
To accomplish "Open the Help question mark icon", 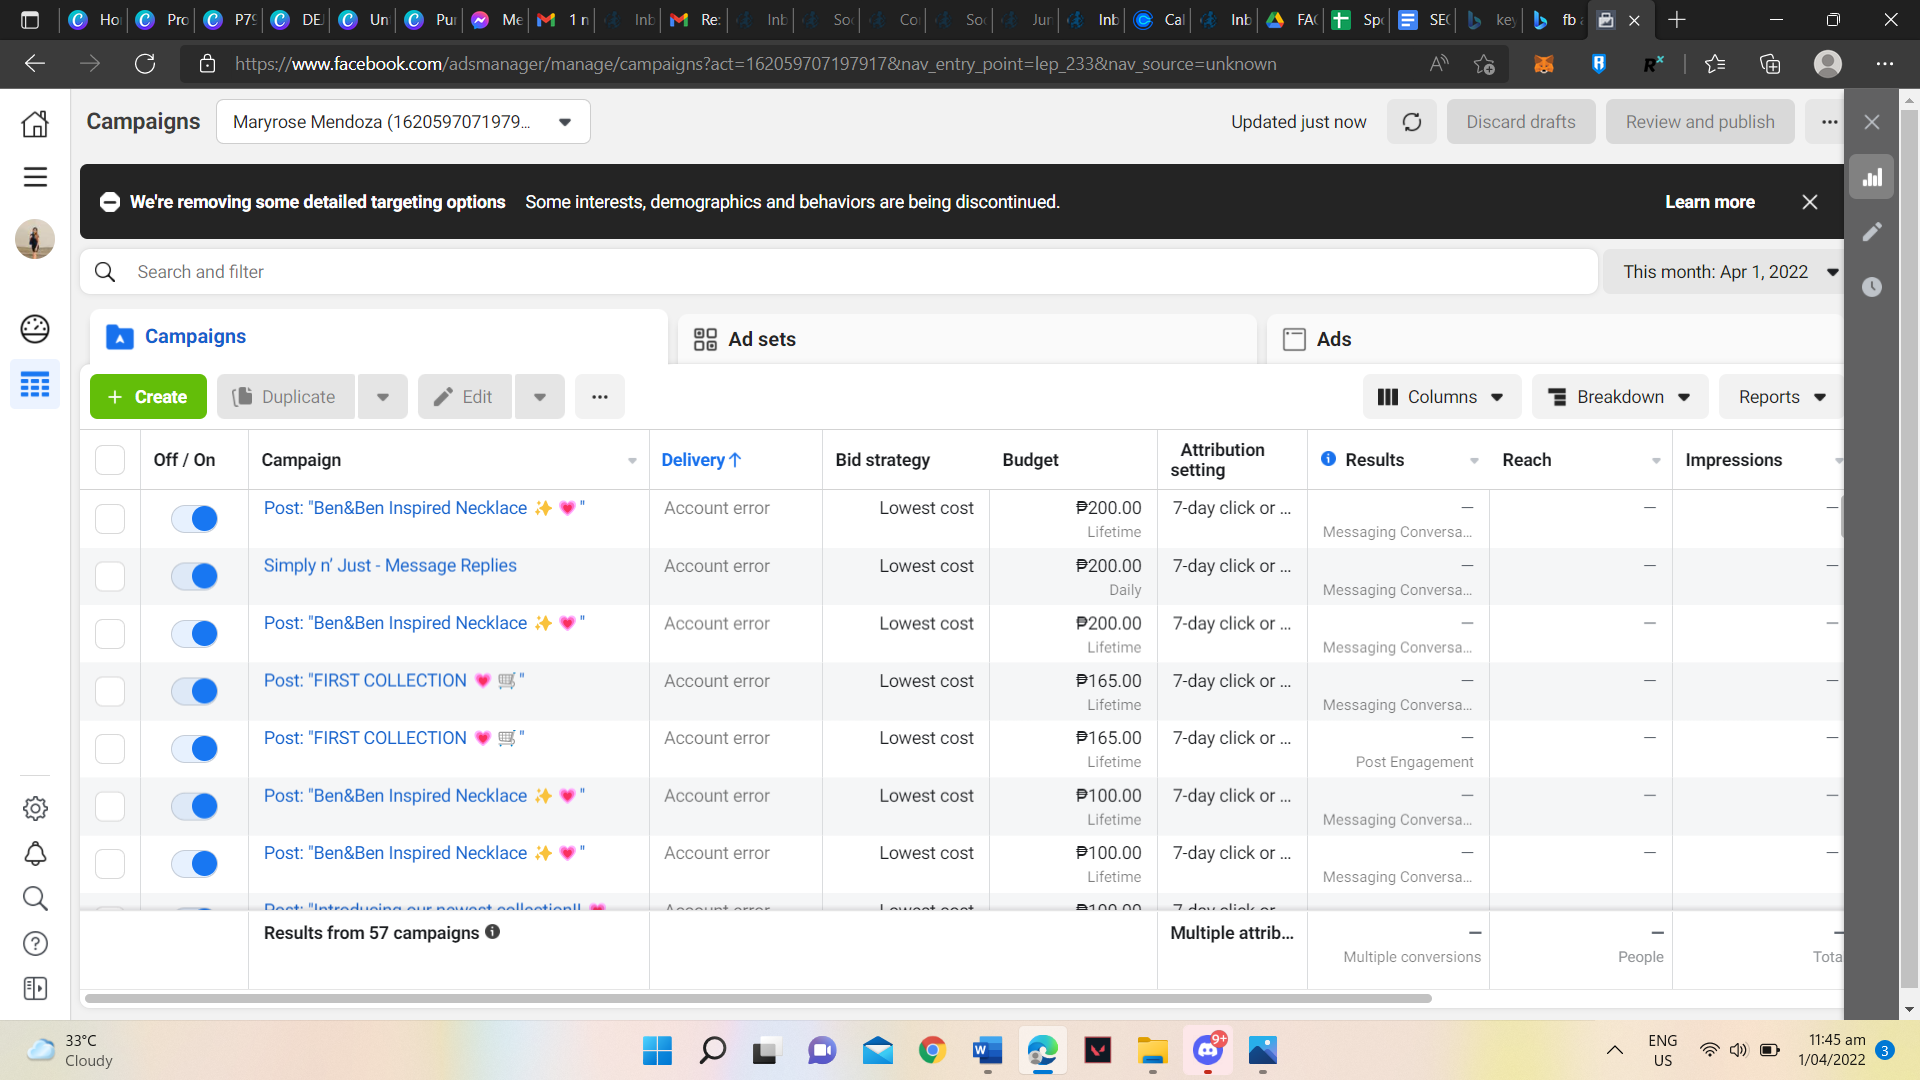I will pyautogui.click(x=35, y=943).
